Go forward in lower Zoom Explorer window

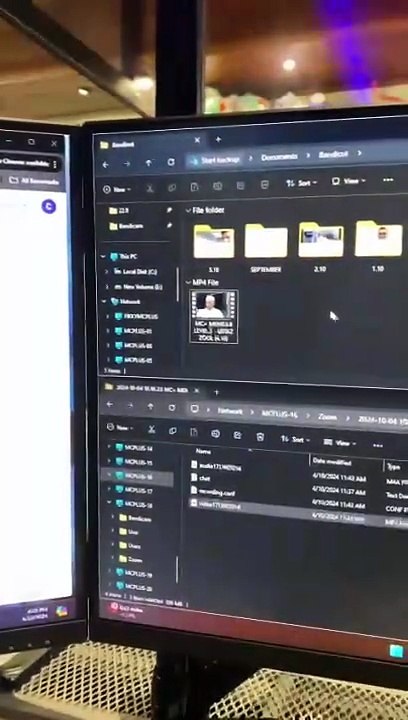(130, 405)
